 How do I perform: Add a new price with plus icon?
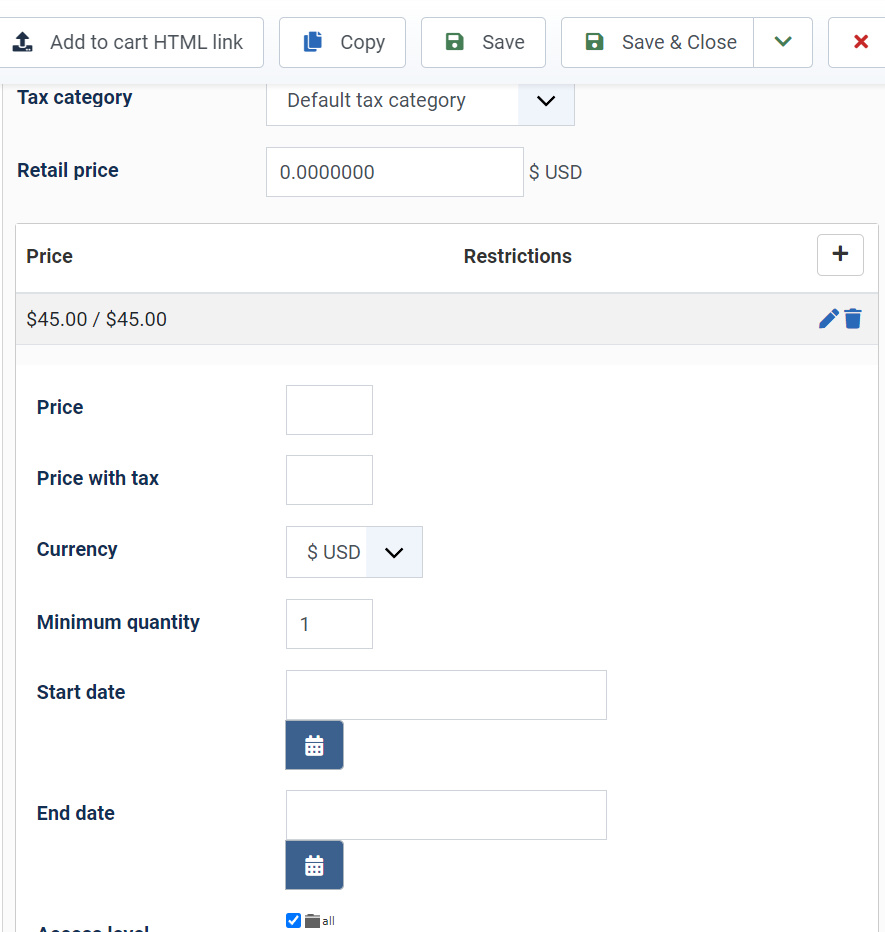tap(840, 255)
